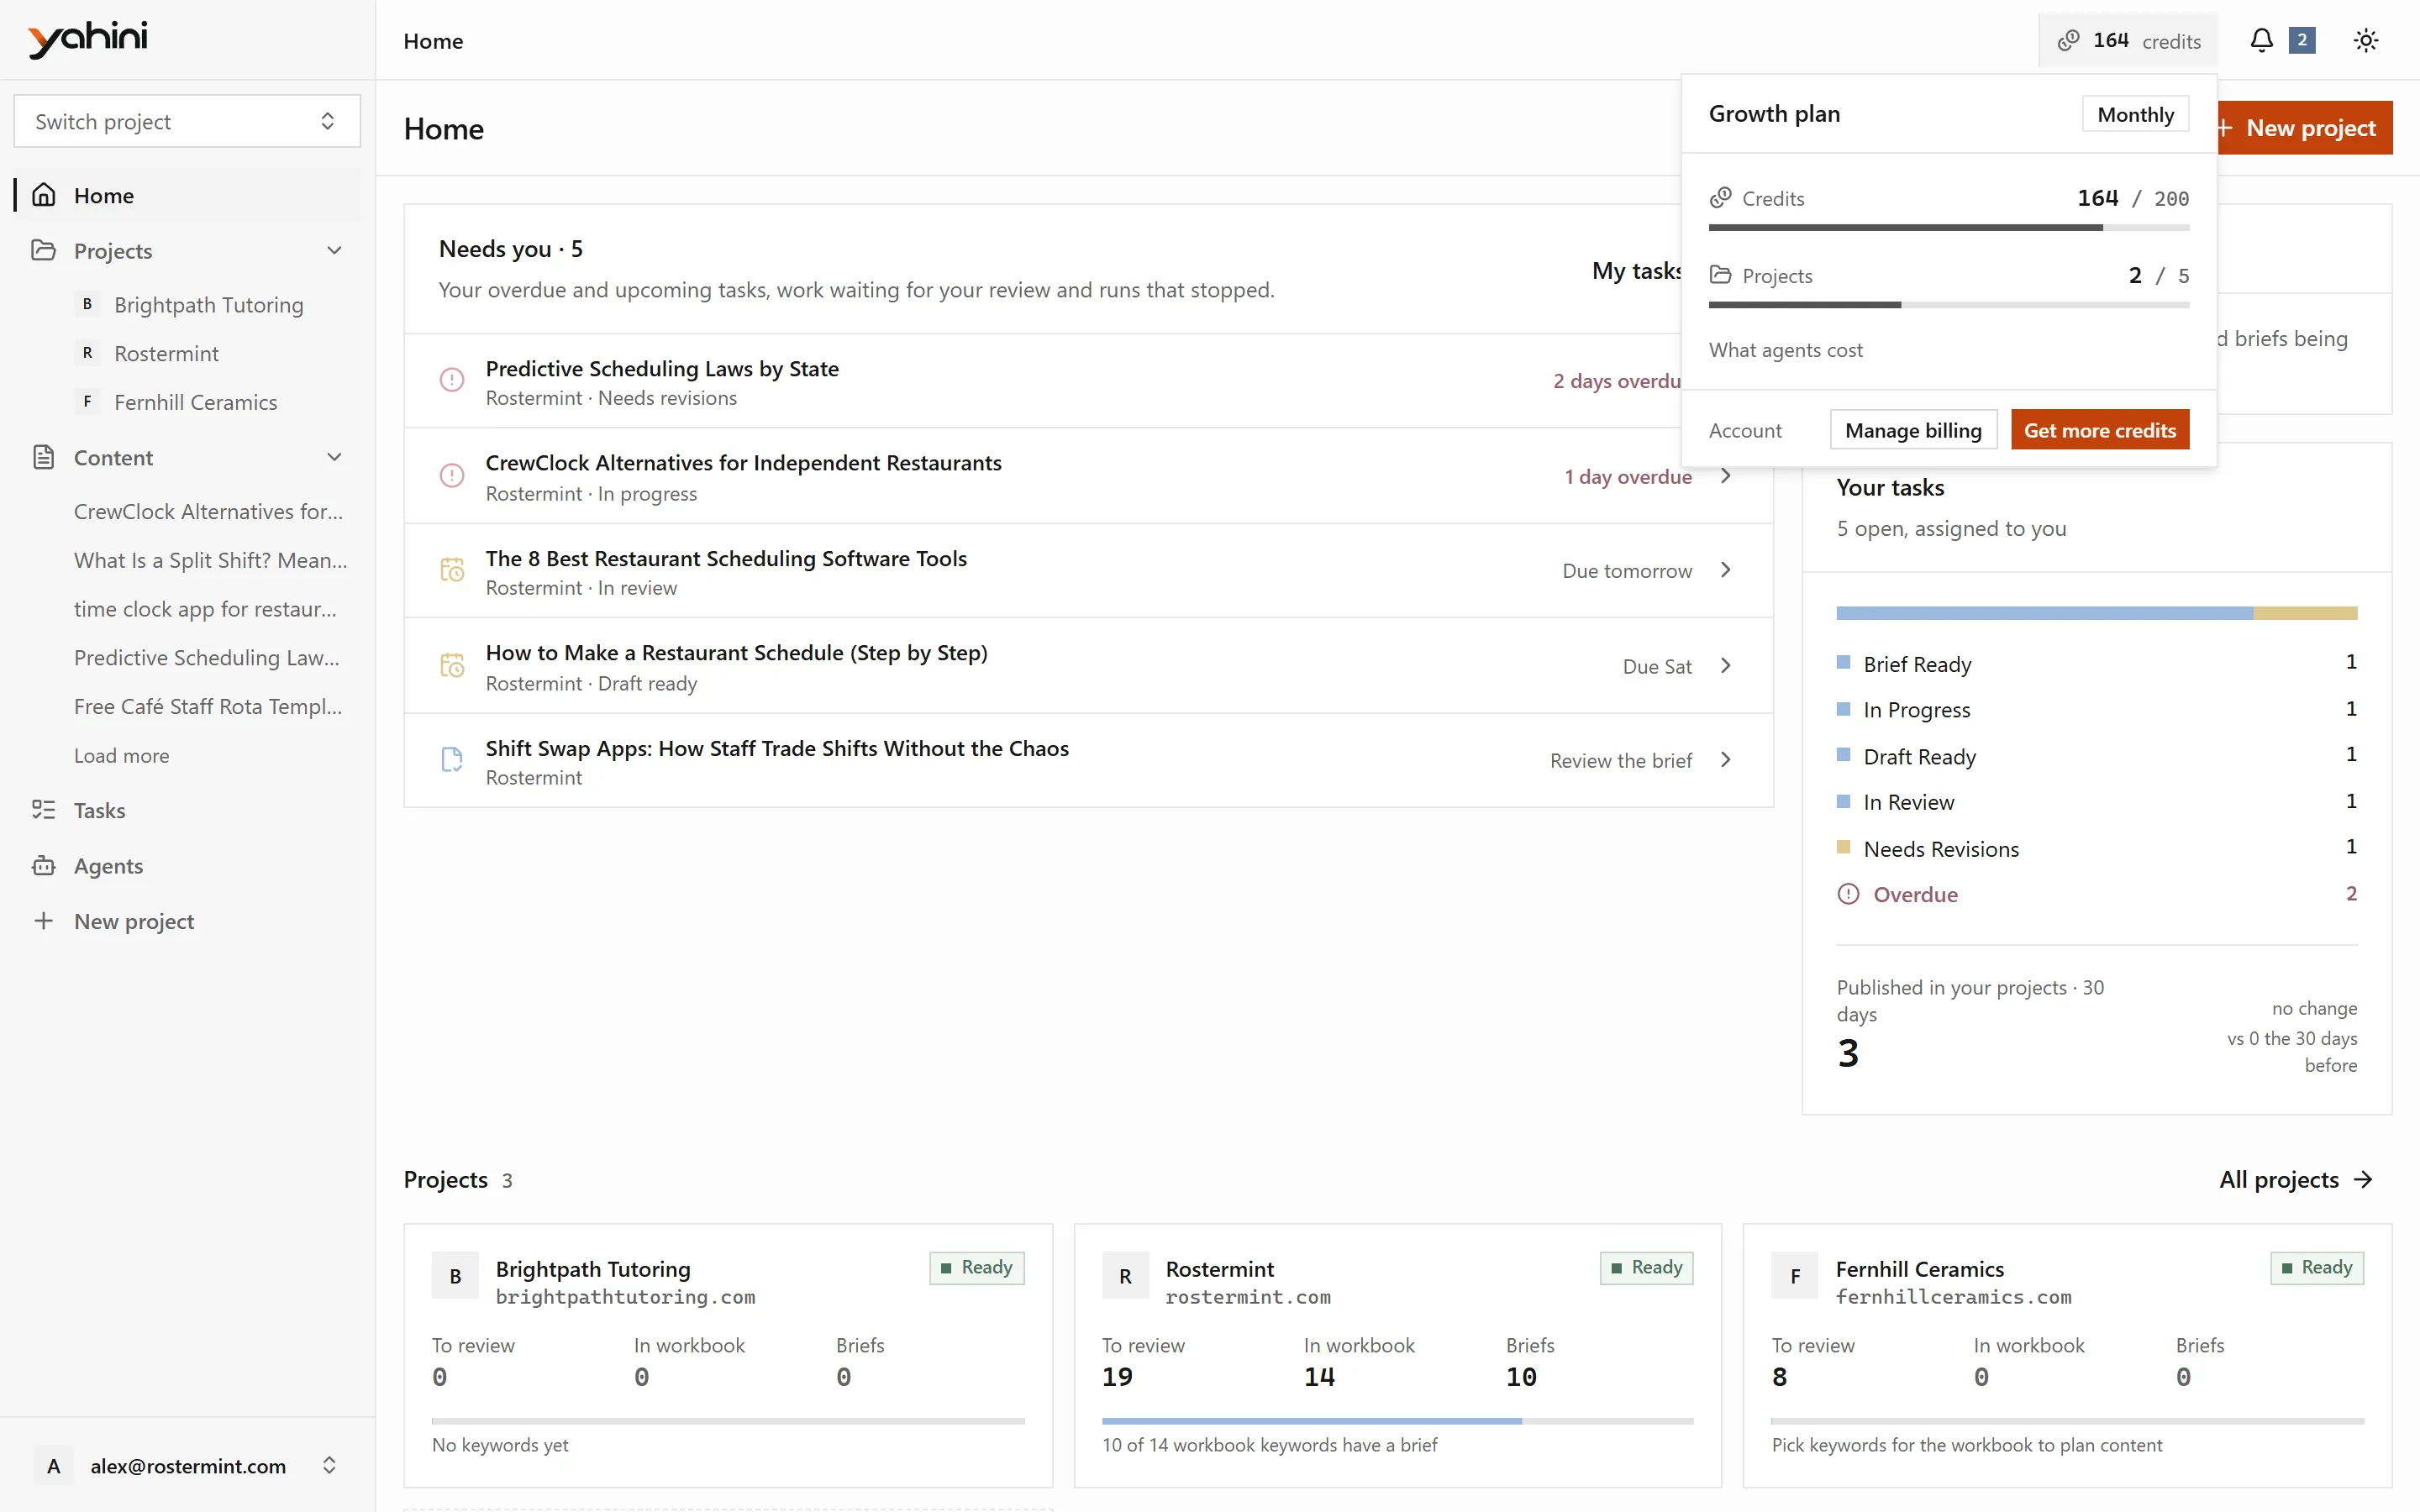2420x1512 pixels.
Task: Click Load more under Content
Action: pyautogui.click(x=121, y=756)
